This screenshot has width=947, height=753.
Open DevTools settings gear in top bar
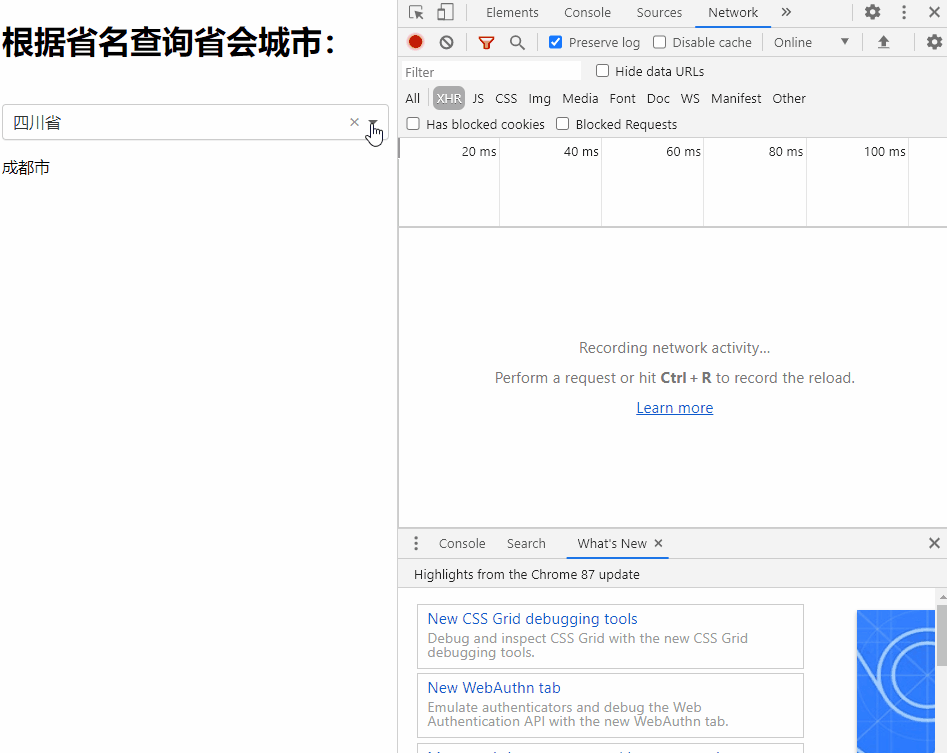[872, 12]
